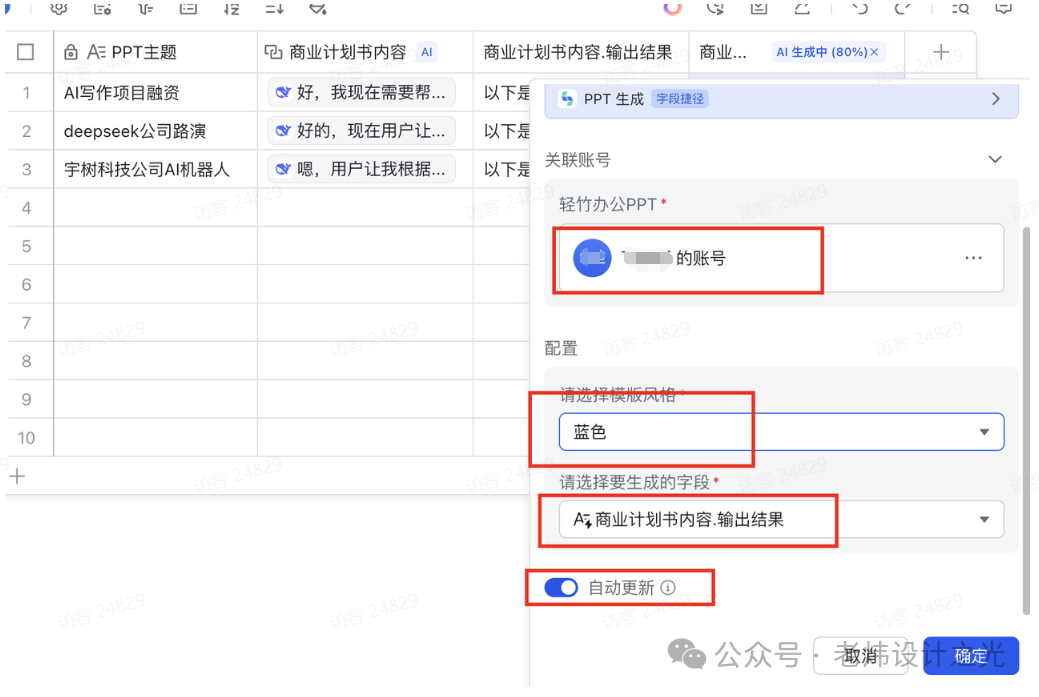Collapse the 关联账号 section
Image resolution: width=1039 pixels, height=697 pixels.
(995, 159)
